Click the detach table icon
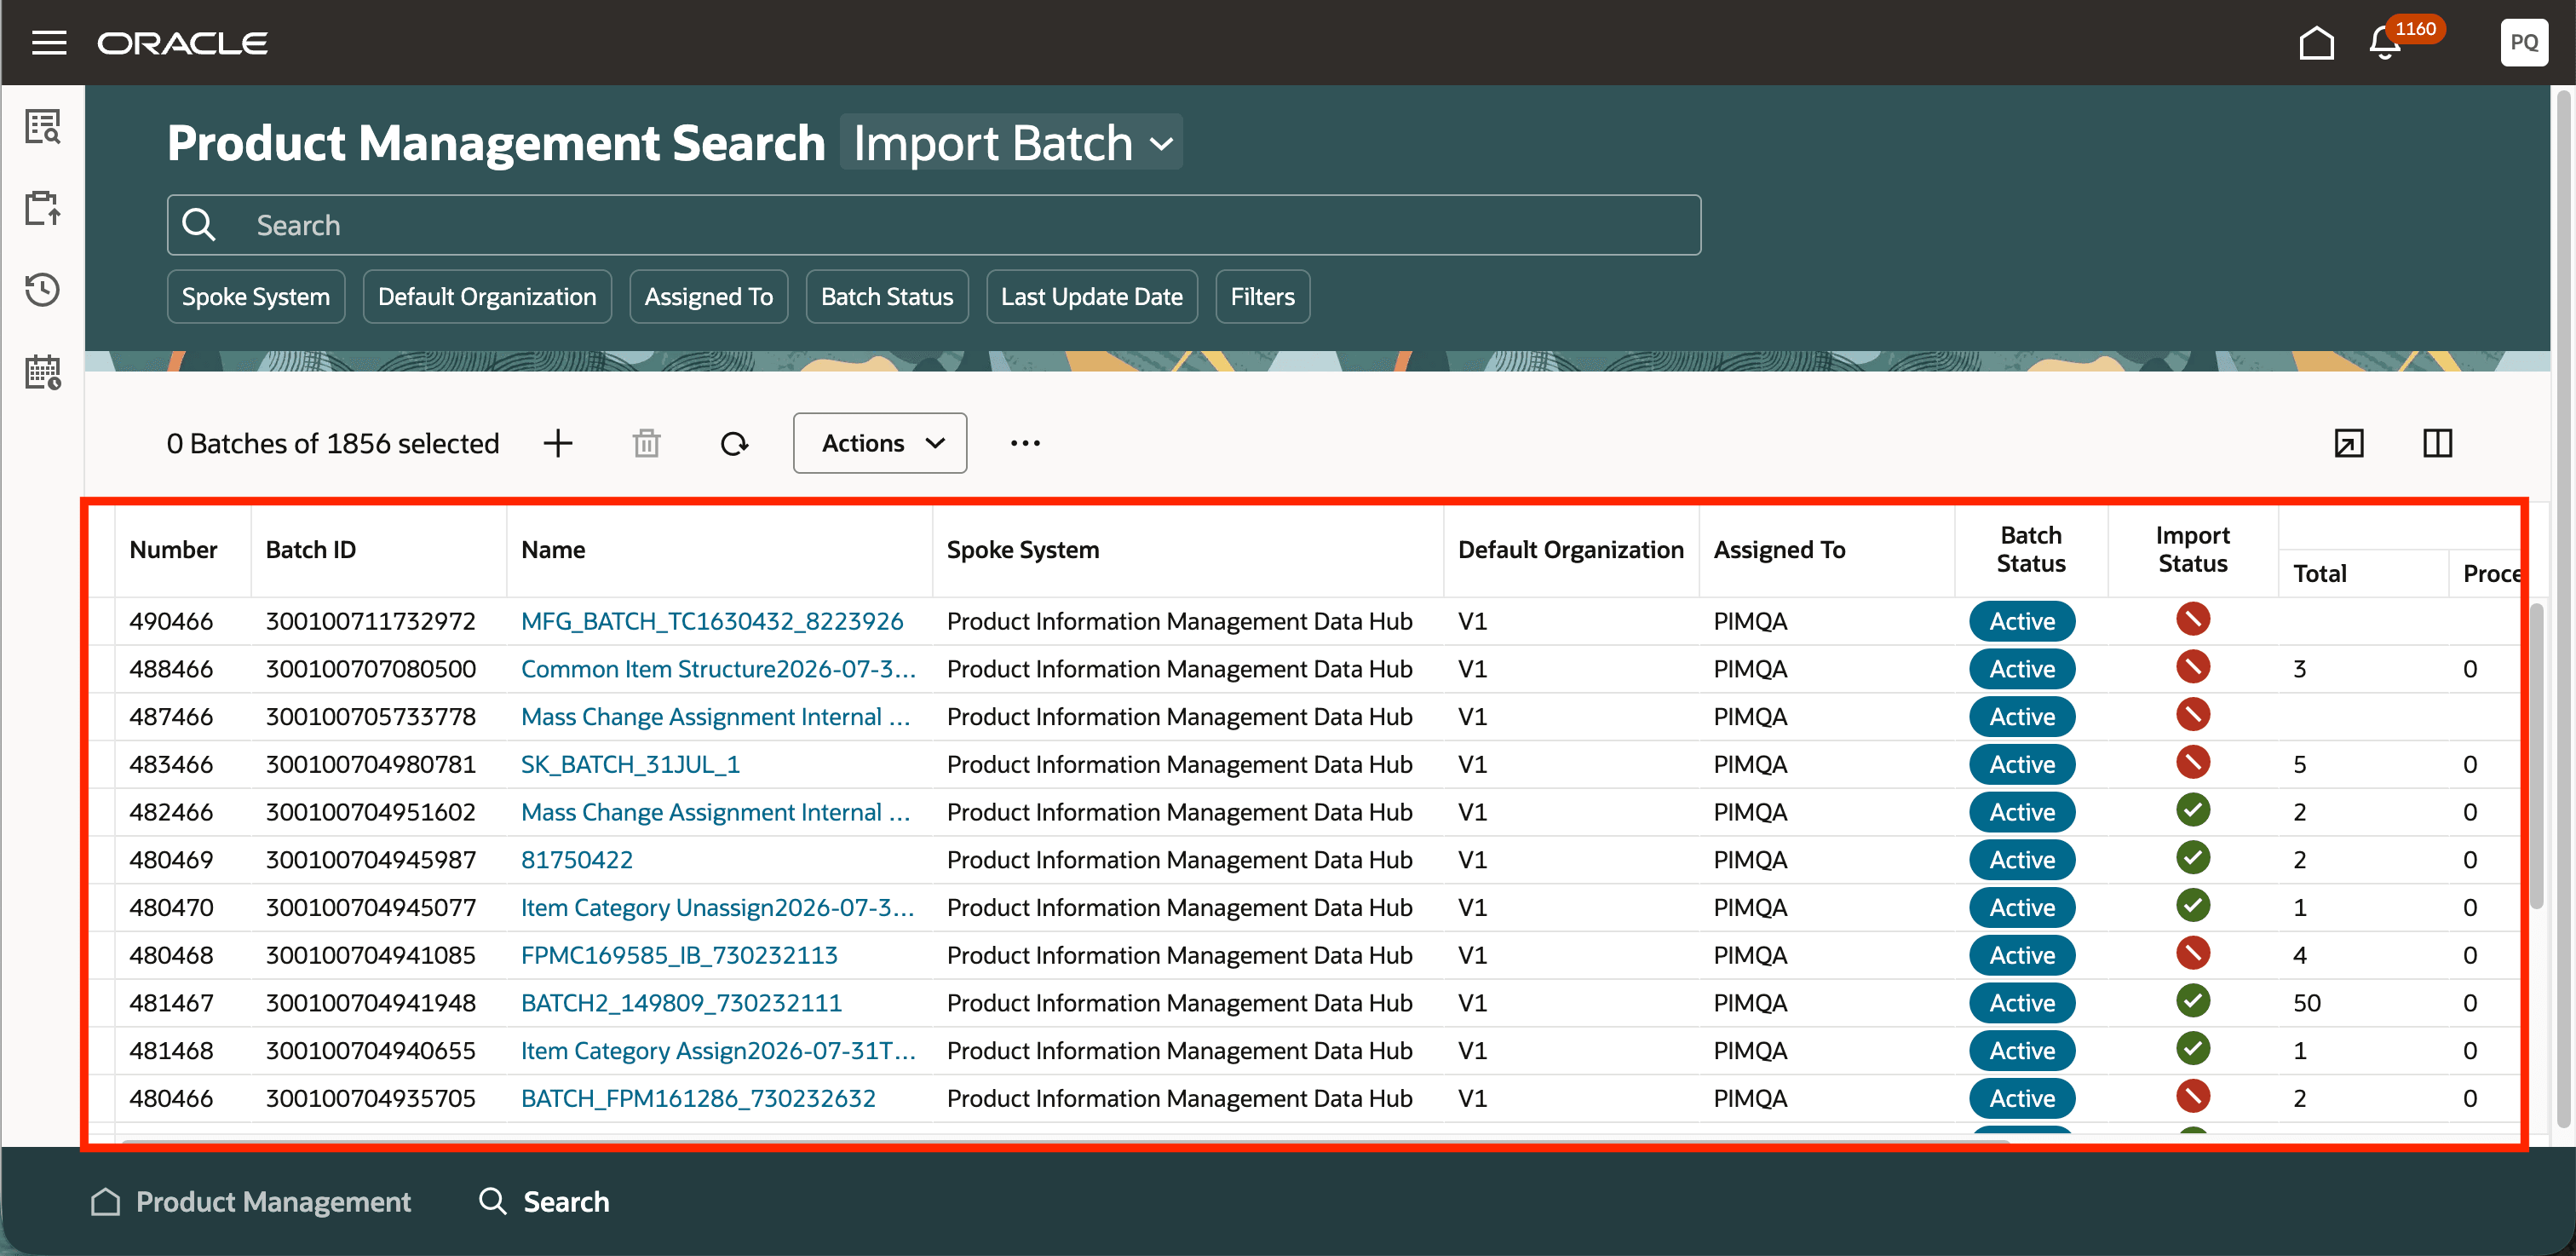Viewport: 2576px width, 1256px height. 2349,443
